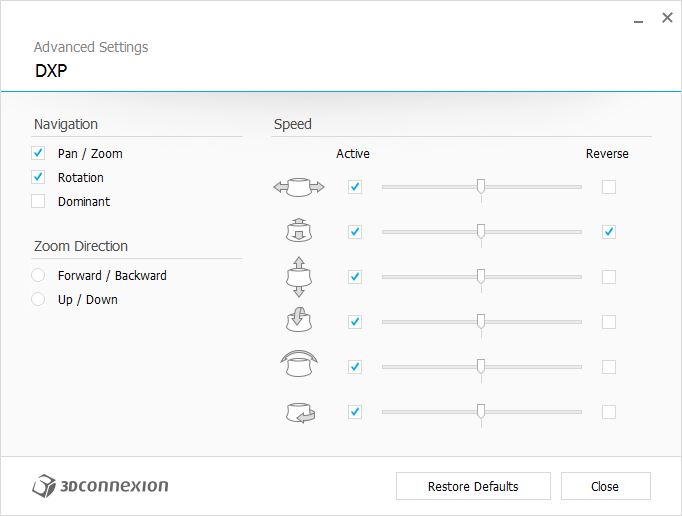Enable the Dominant checkbox
The width and height of the screenshot is (682, 516).
[38, 201]
